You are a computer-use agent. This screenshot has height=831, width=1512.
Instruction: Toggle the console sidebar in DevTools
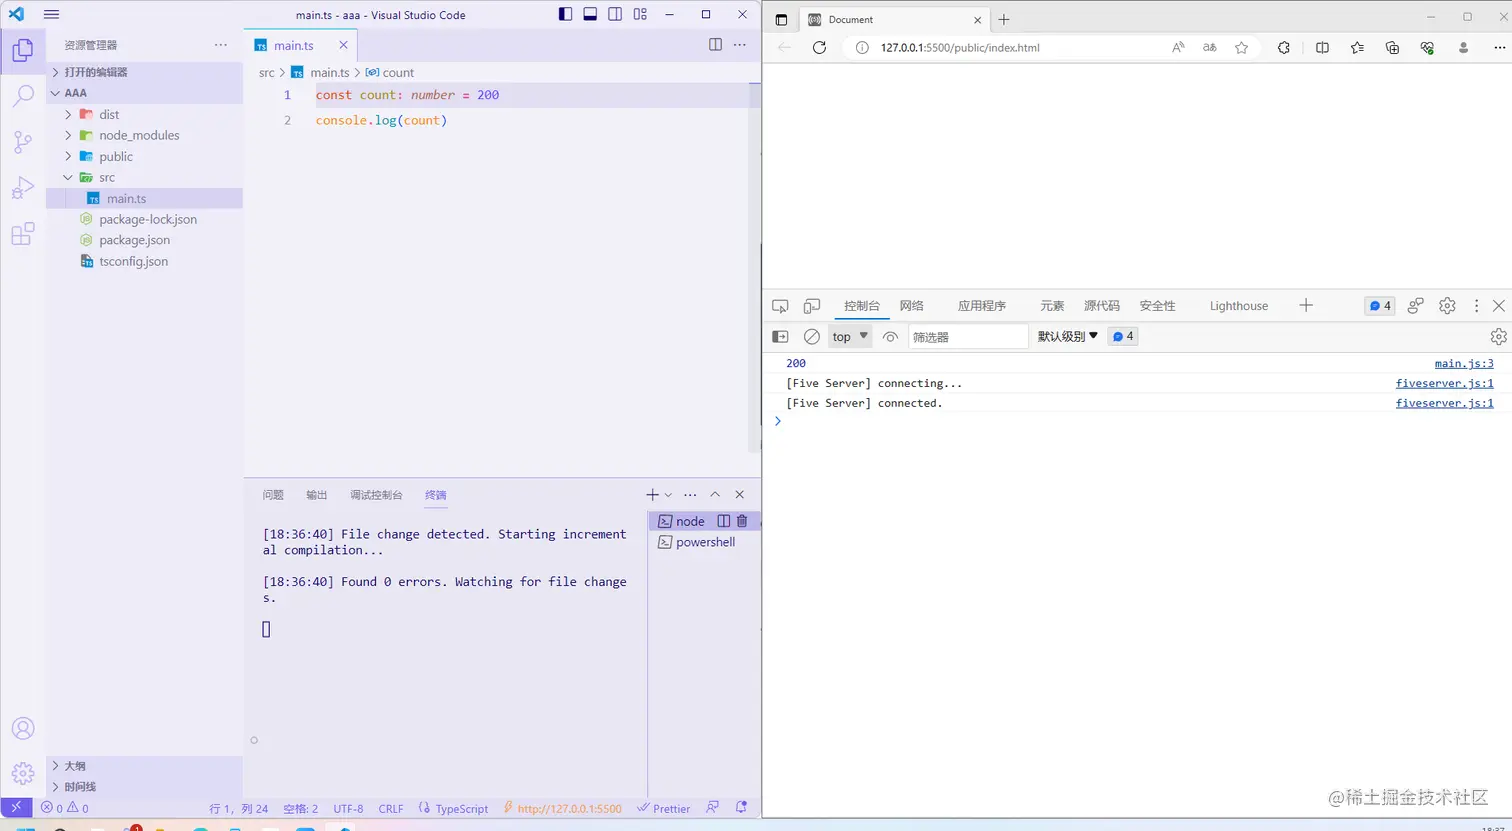tap(780, 337)
